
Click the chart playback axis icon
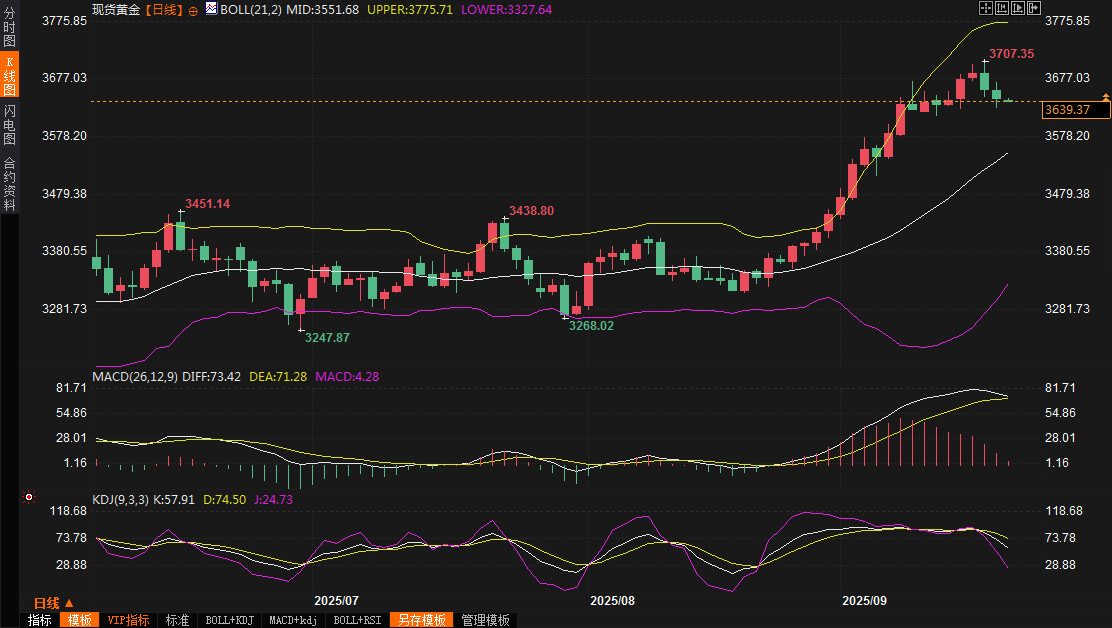(1018, 8)
